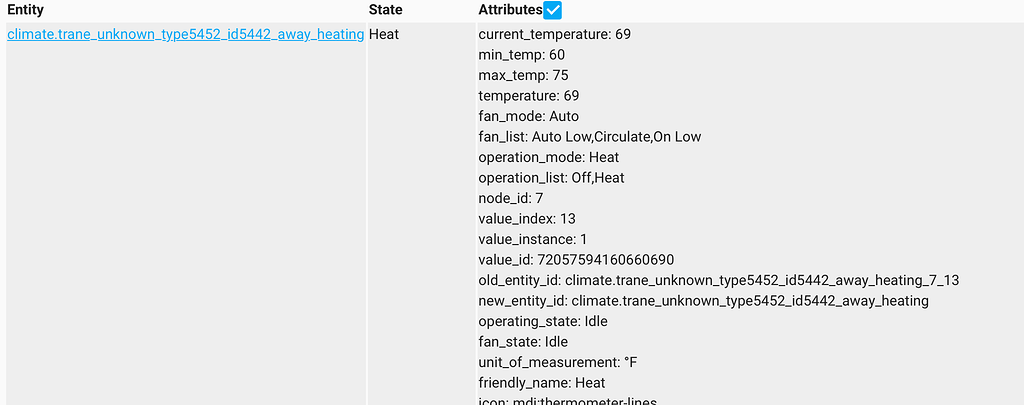
Task: Click the max_temp: 75 attribute
Action: pos(523,75)
